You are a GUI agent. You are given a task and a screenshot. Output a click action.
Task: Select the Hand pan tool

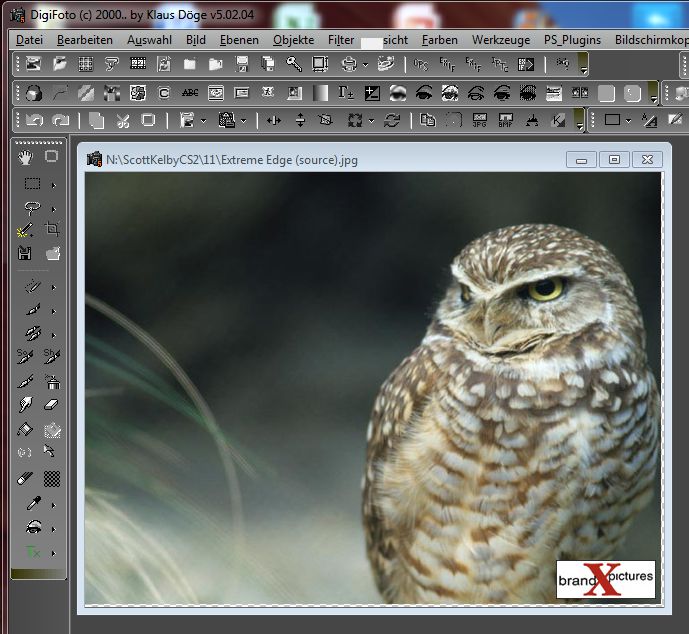click(26, 156)
